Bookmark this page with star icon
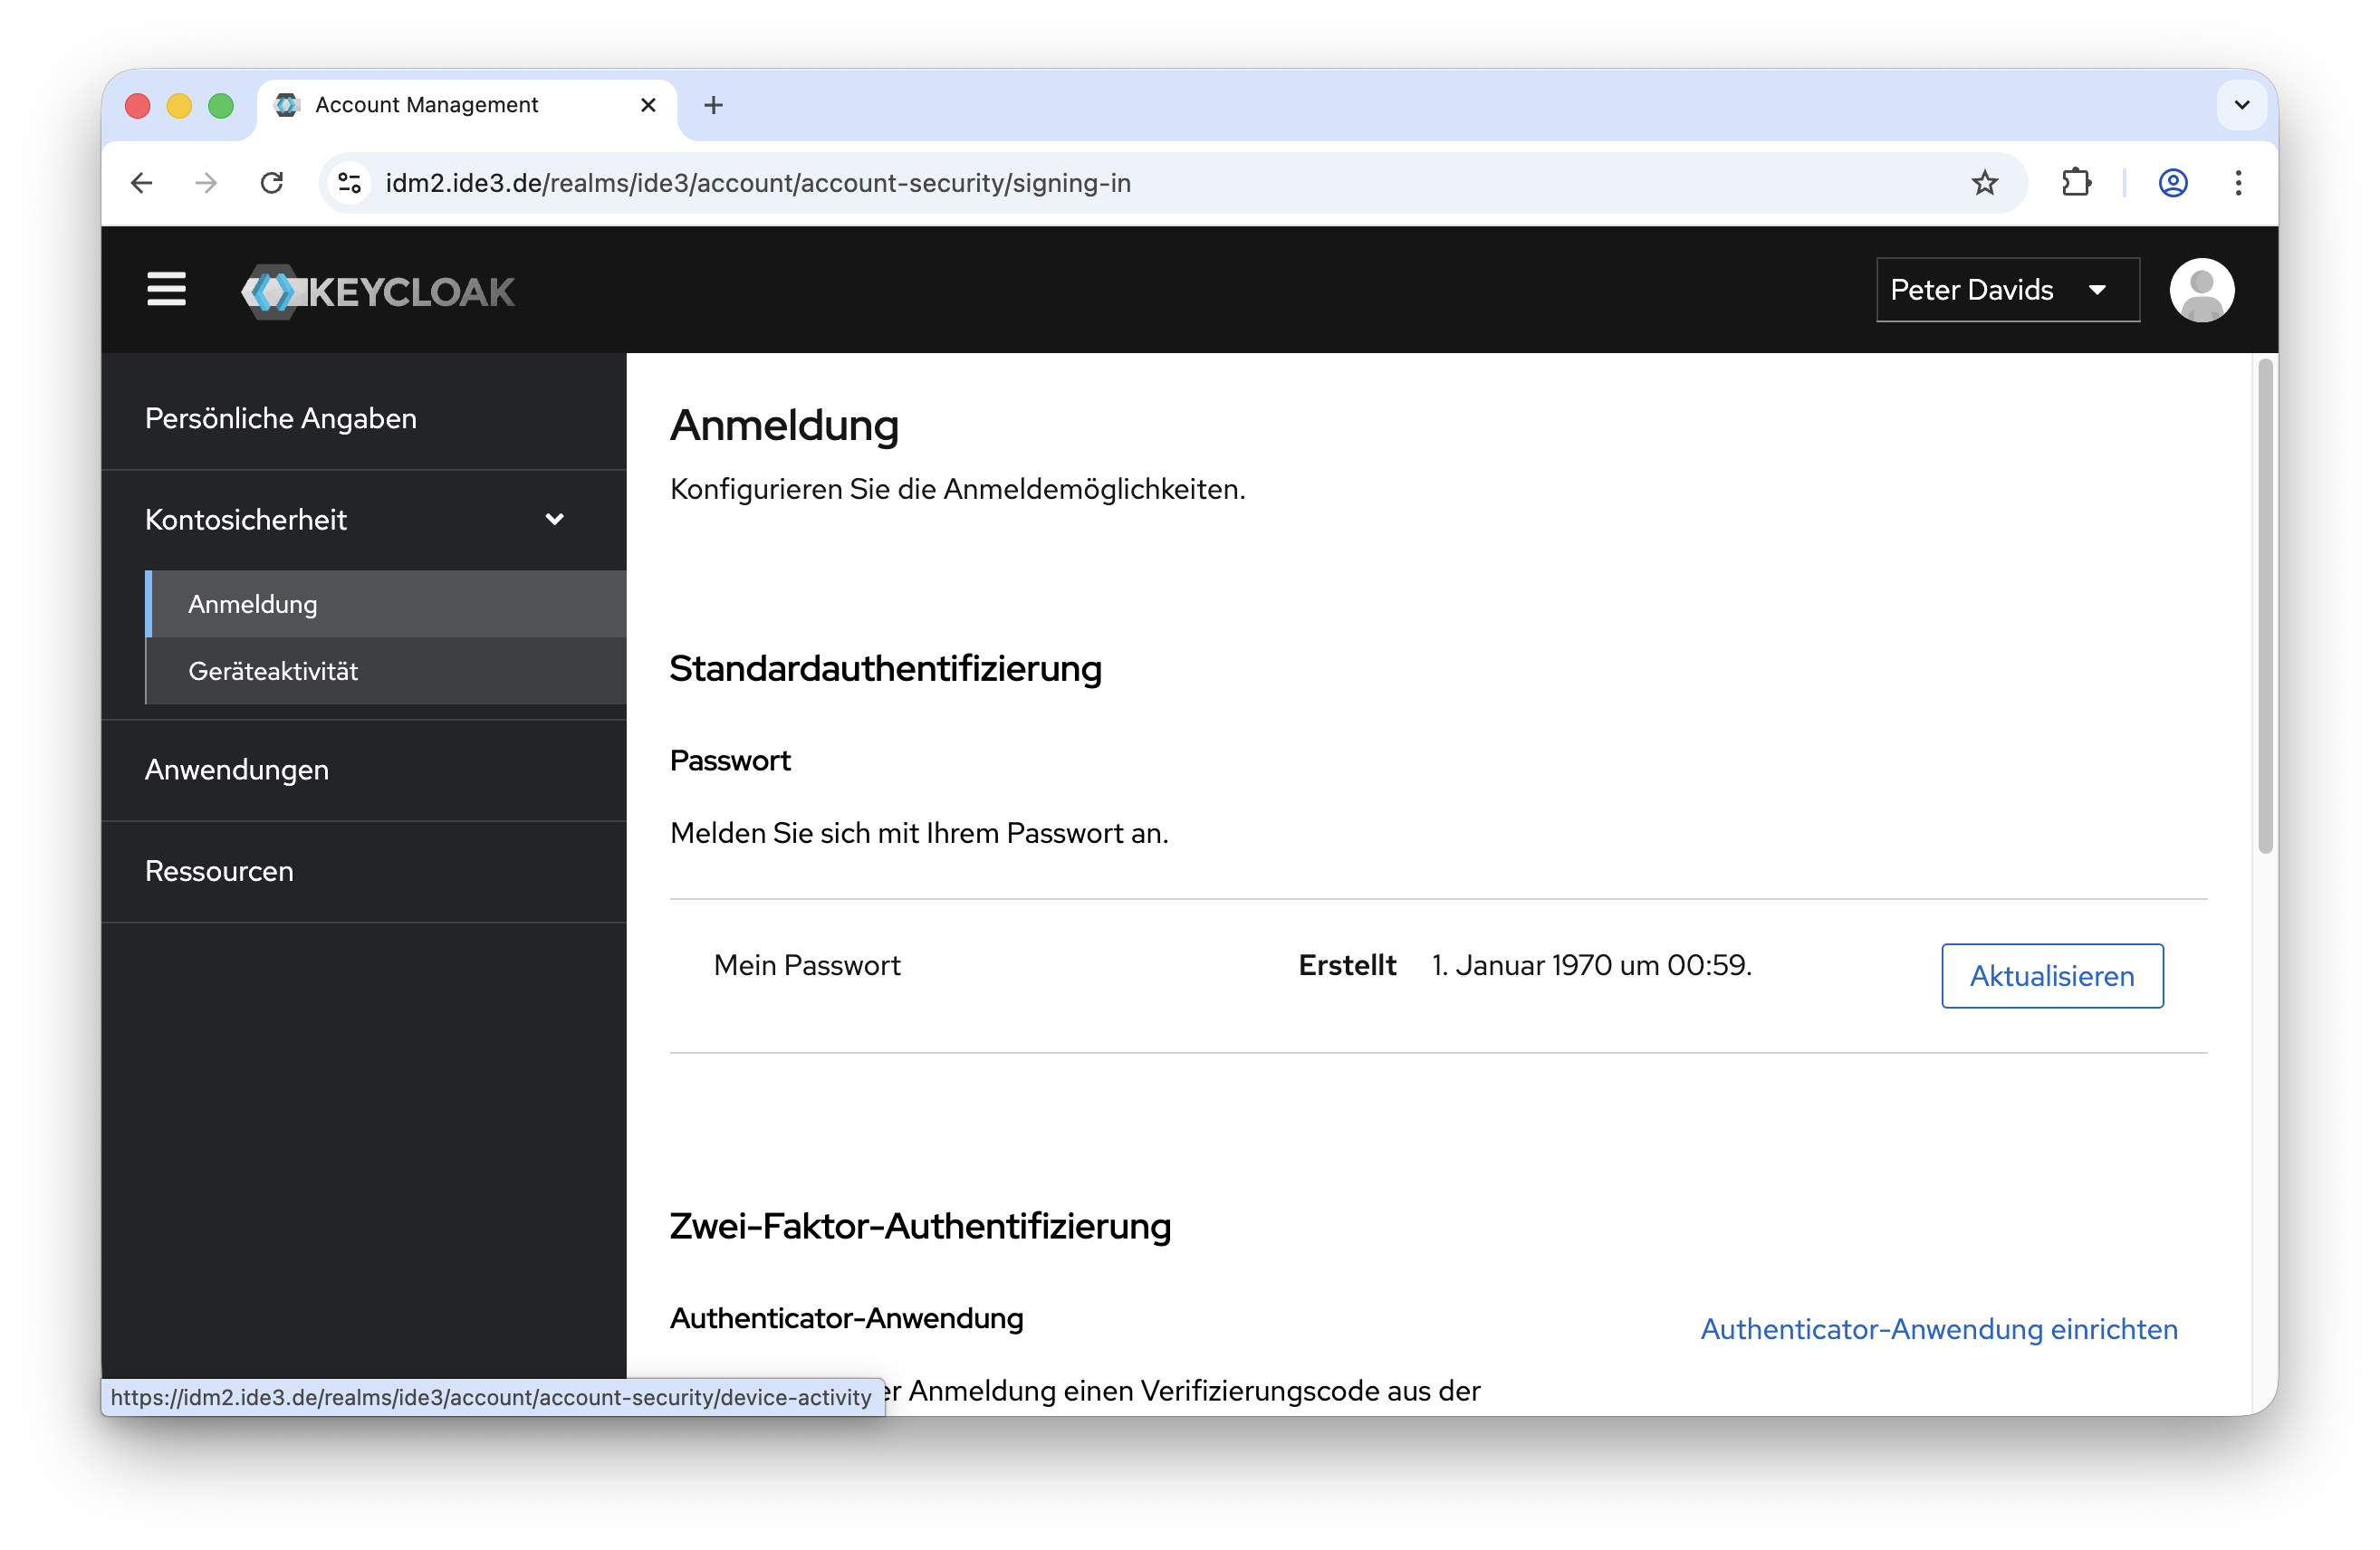Screen dimensions: 2380x1550 1984,183
